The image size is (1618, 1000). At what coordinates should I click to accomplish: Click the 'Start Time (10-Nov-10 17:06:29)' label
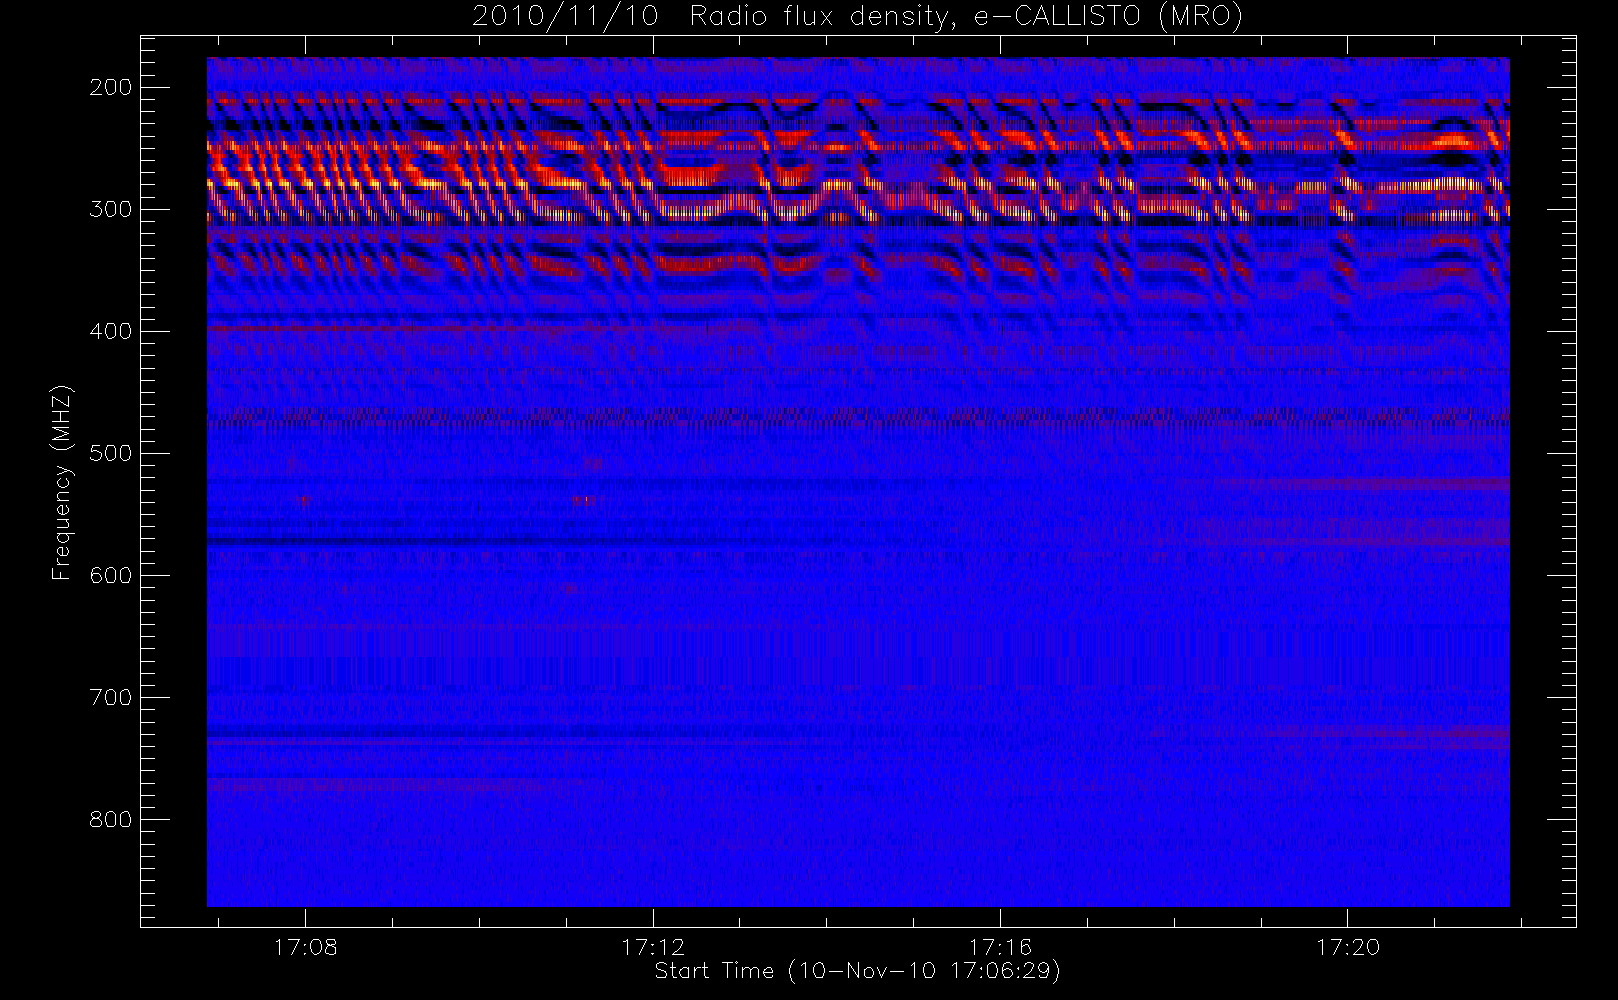[857, 971]
